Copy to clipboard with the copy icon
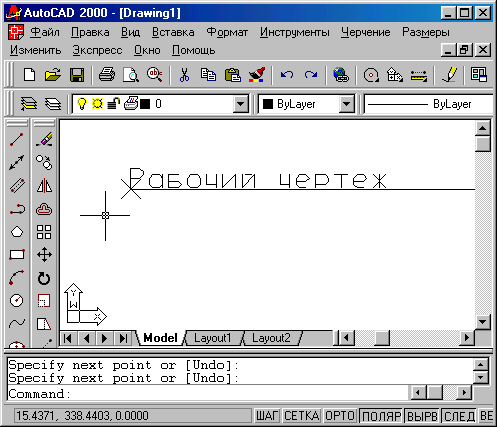497x427 pixels. pyautogui.click(x=208, y=75)
